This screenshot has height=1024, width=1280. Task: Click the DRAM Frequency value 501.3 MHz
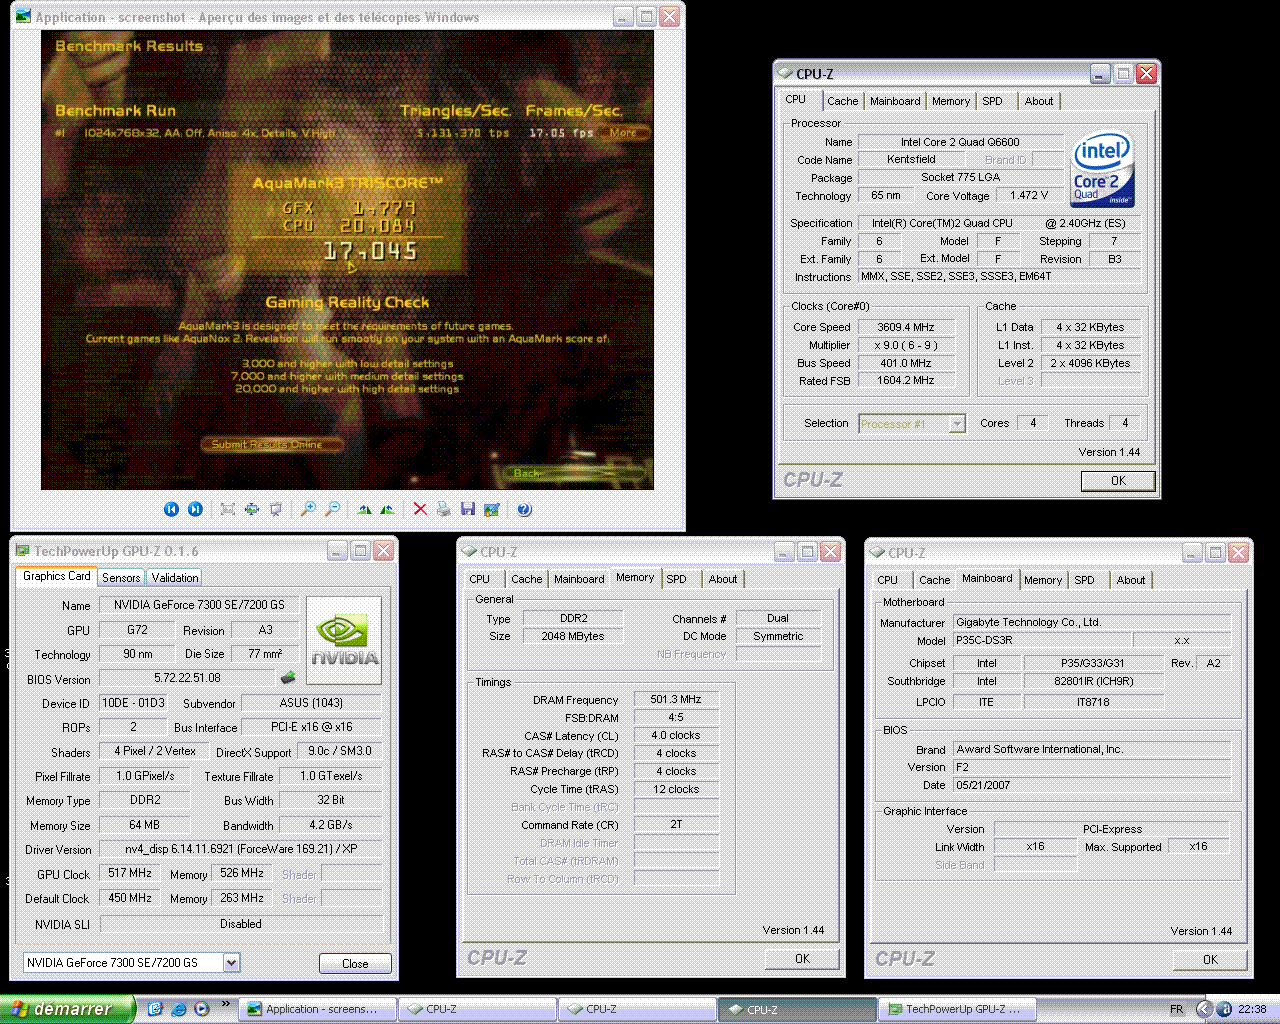pos(676,700)
